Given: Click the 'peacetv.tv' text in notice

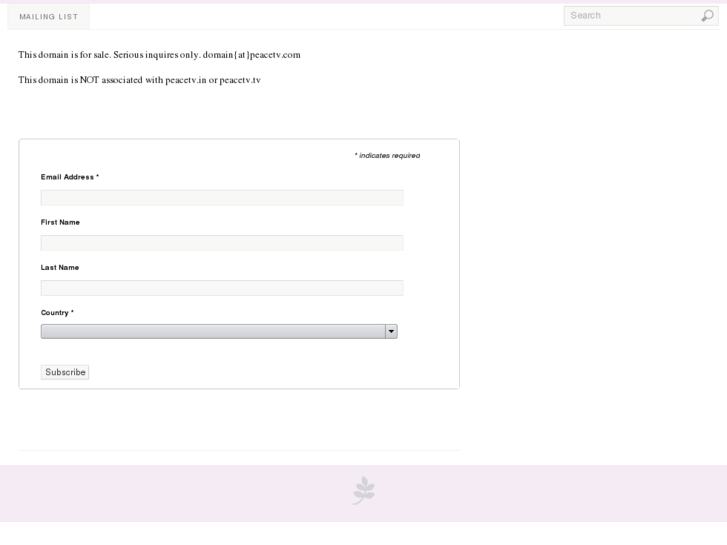Looking at the screenshot, I should click(240, 80).
